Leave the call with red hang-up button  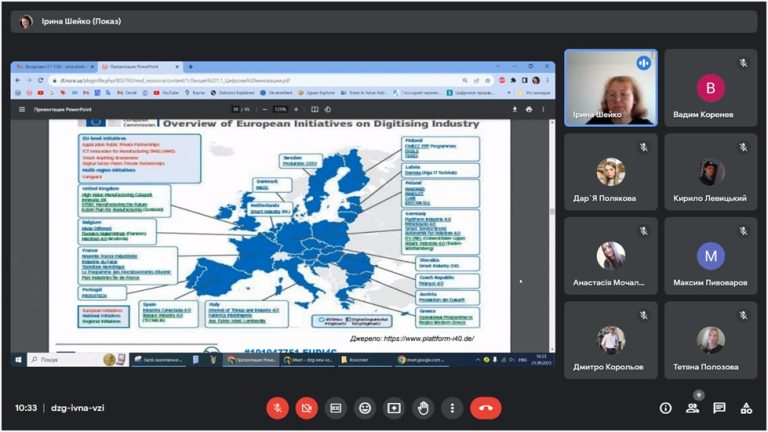click(x=485, y=408)
